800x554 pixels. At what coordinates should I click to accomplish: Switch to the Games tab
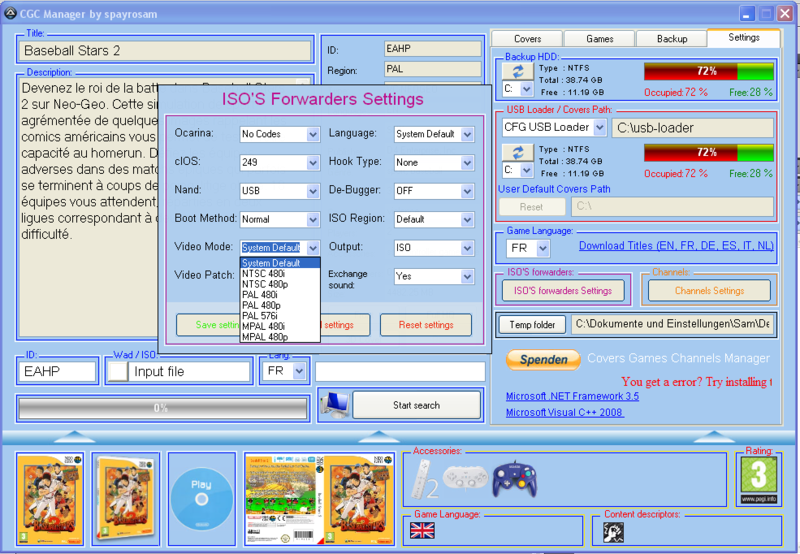(x=599, y=39)
